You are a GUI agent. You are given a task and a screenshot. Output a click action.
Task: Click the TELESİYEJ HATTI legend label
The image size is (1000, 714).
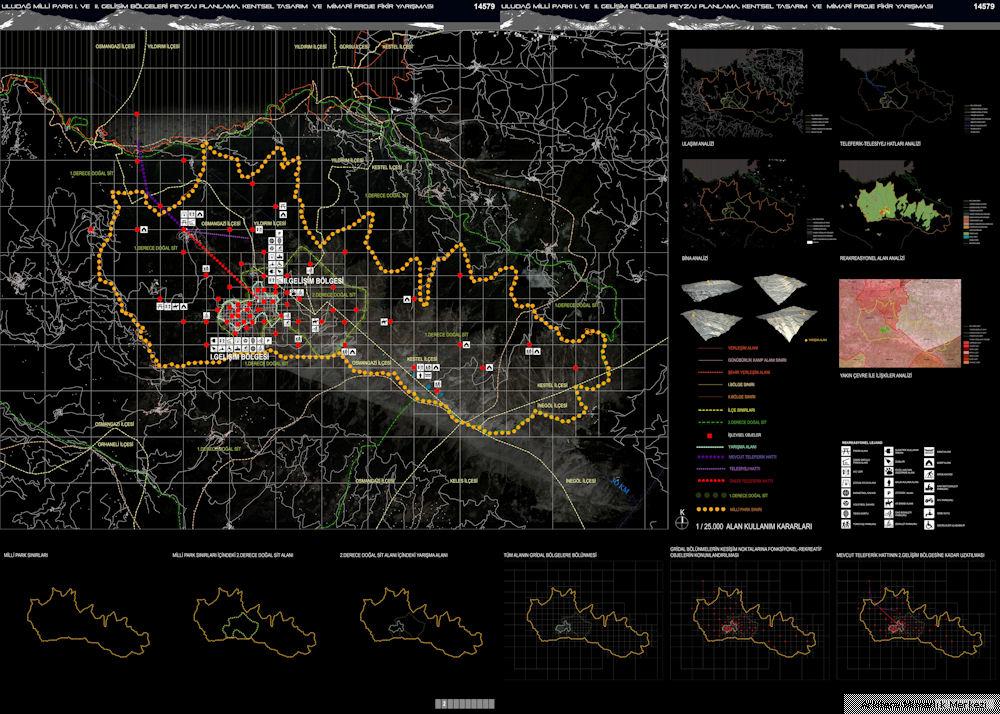point(745,469)
